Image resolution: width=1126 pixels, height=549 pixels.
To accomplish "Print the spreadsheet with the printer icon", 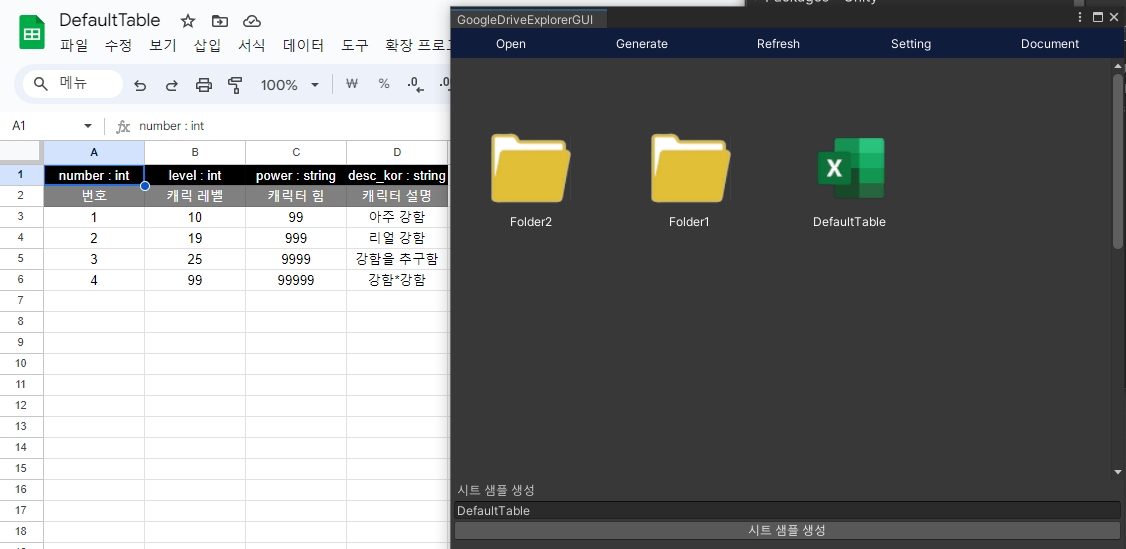I will tap(204, 85).
